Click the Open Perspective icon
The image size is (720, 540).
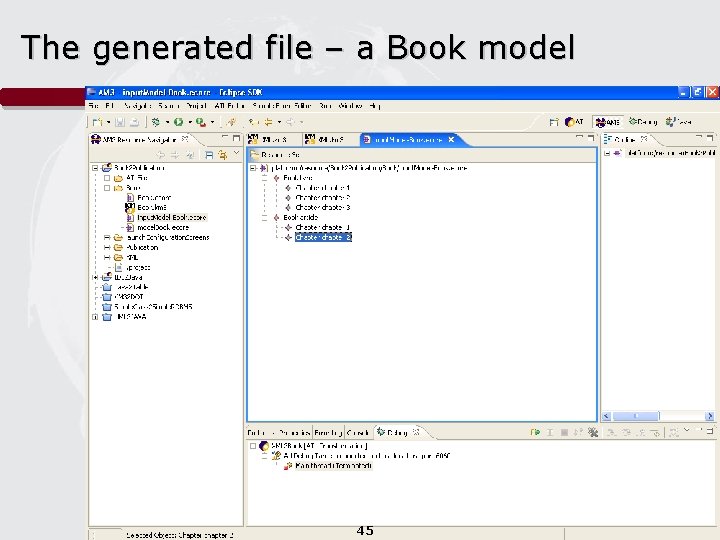point(554,122)
